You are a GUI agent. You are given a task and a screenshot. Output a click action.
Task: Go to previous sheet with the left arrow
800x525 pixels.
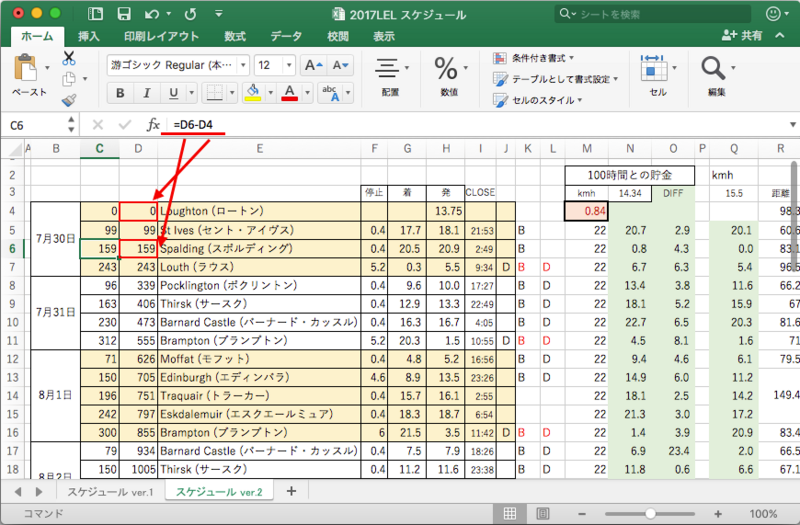tap(18, 492)
